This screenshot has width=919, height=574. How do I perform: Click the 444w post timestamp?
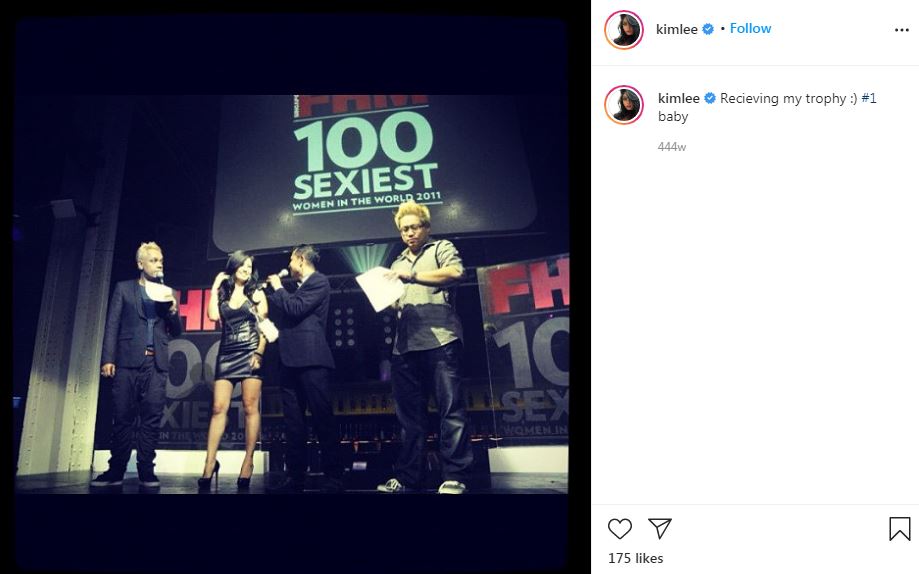(x=672, y=147)
